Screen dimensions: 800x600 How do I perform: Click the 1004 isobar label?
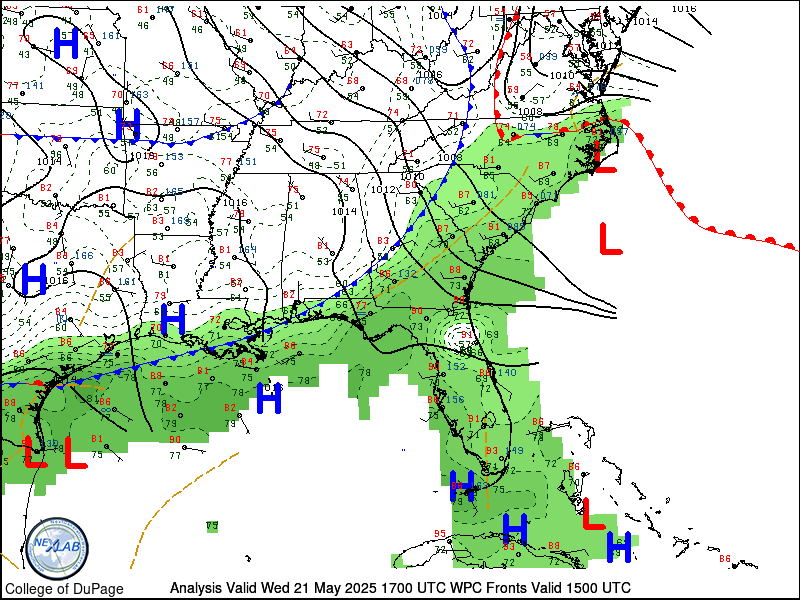click(x=440, y=16)
